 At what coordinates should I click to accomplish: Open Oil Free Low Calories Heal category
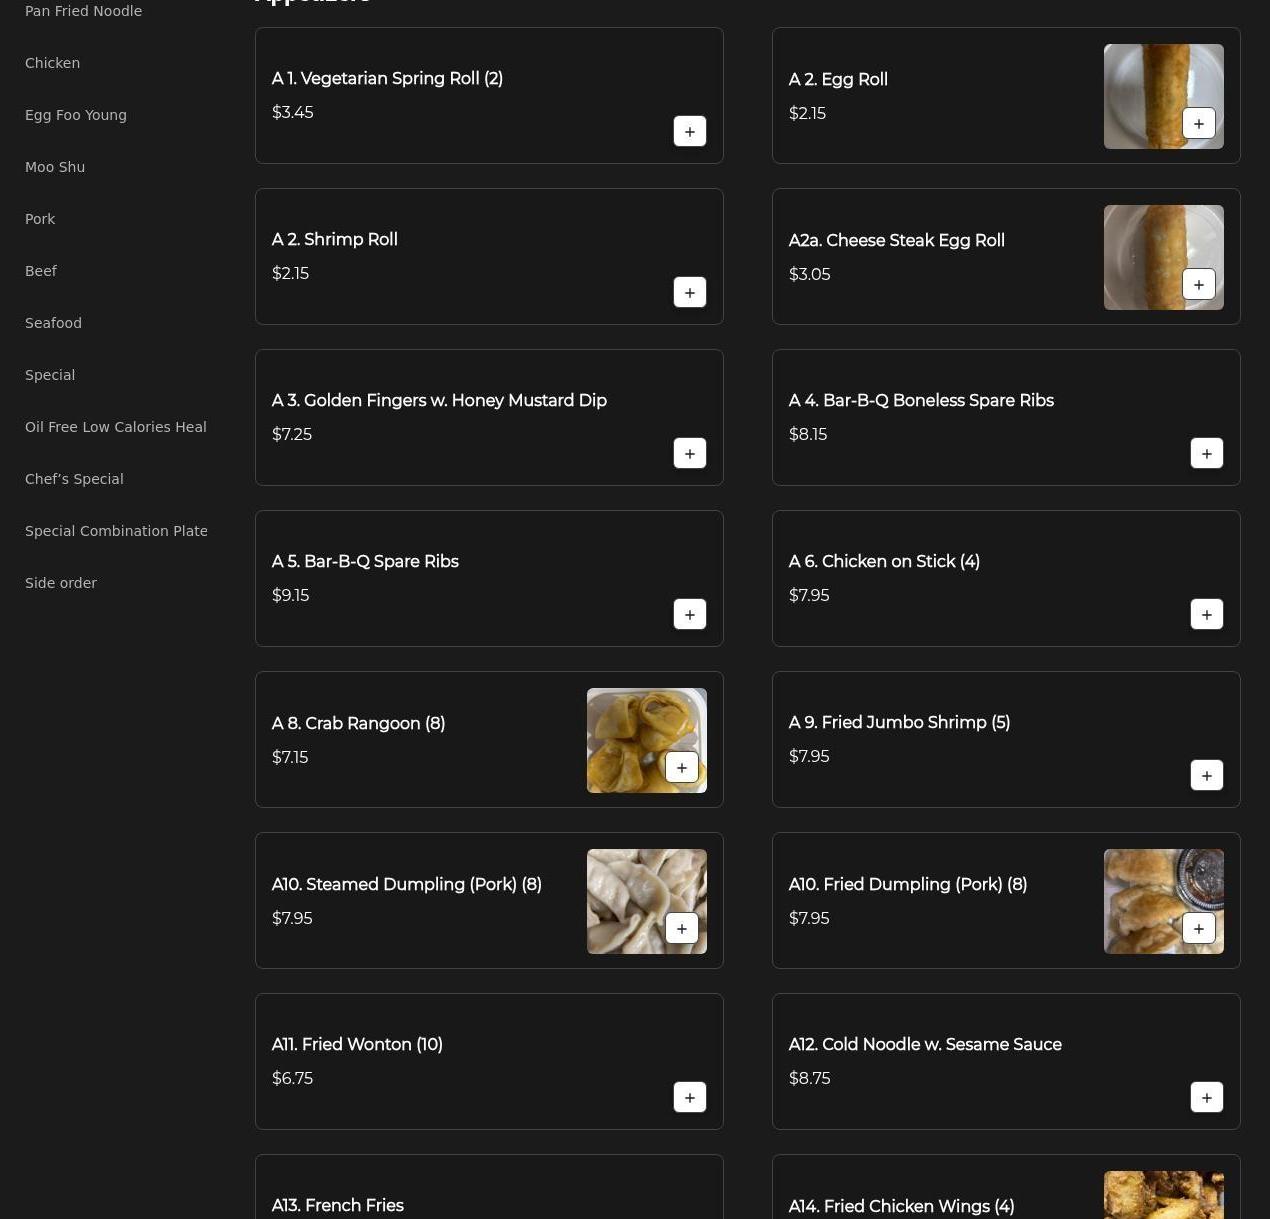point(116,427)
